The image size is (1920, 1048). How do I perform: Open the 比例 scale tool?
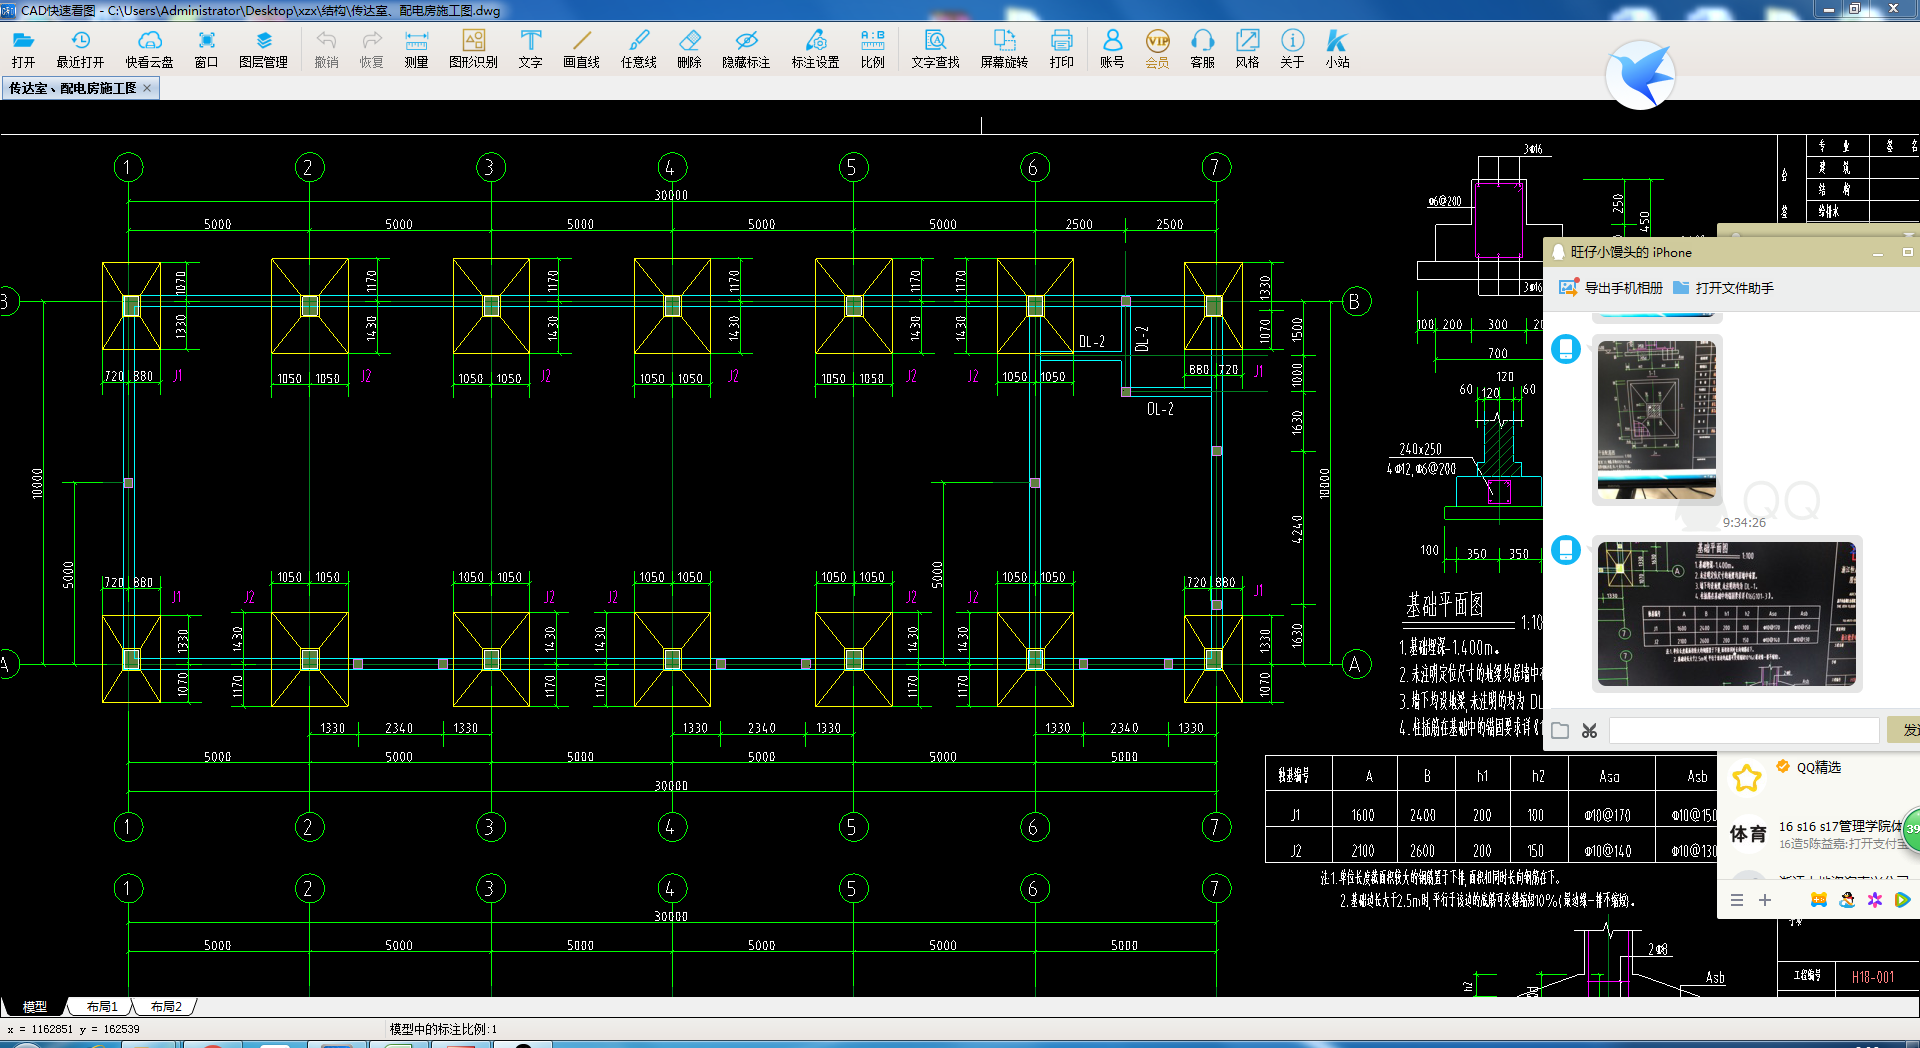point(872,48)
